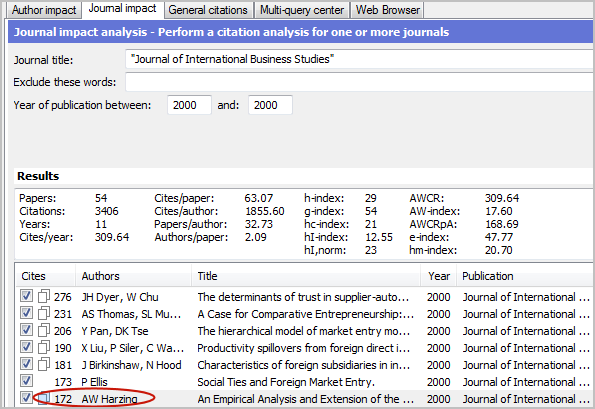Screen dimensions: 595x409
Task: Select 'Productivity spillovers from foreign direct' title
Action: point(304,348)
